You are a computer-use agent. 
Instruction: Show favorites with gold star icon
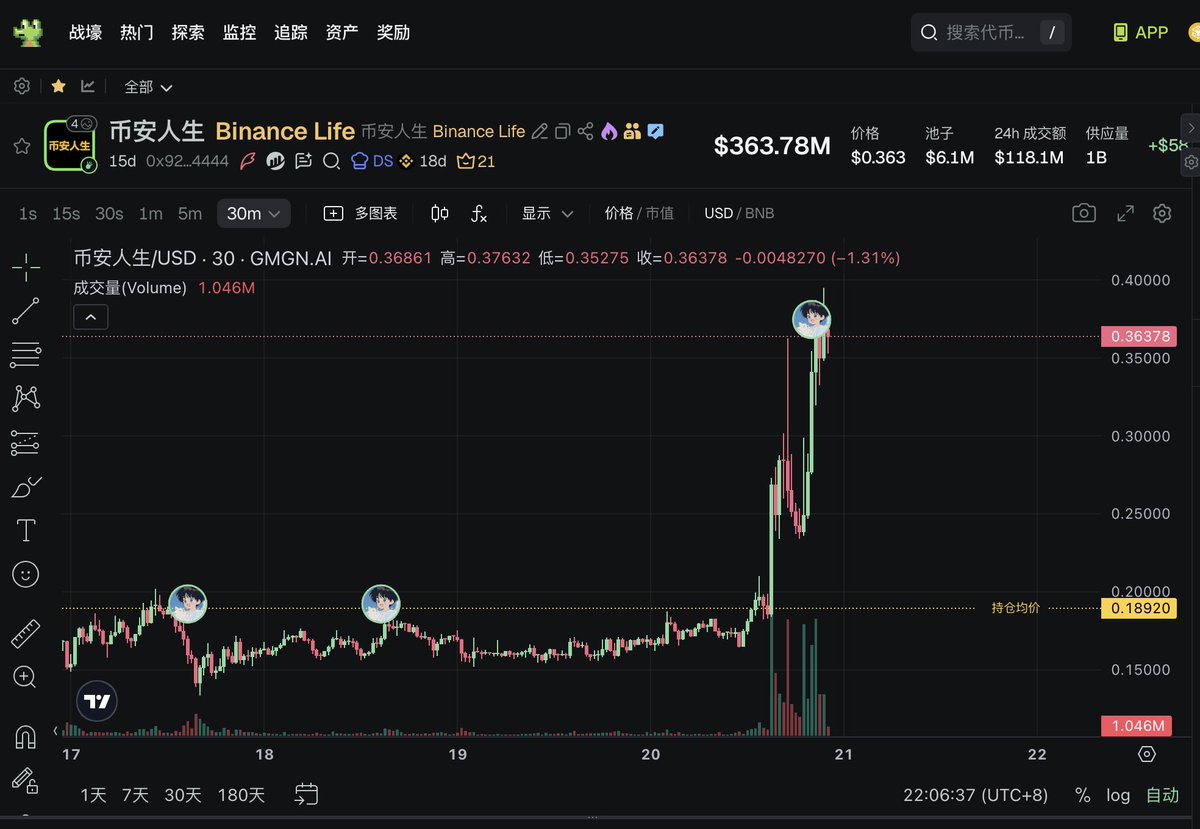point(58,86)
